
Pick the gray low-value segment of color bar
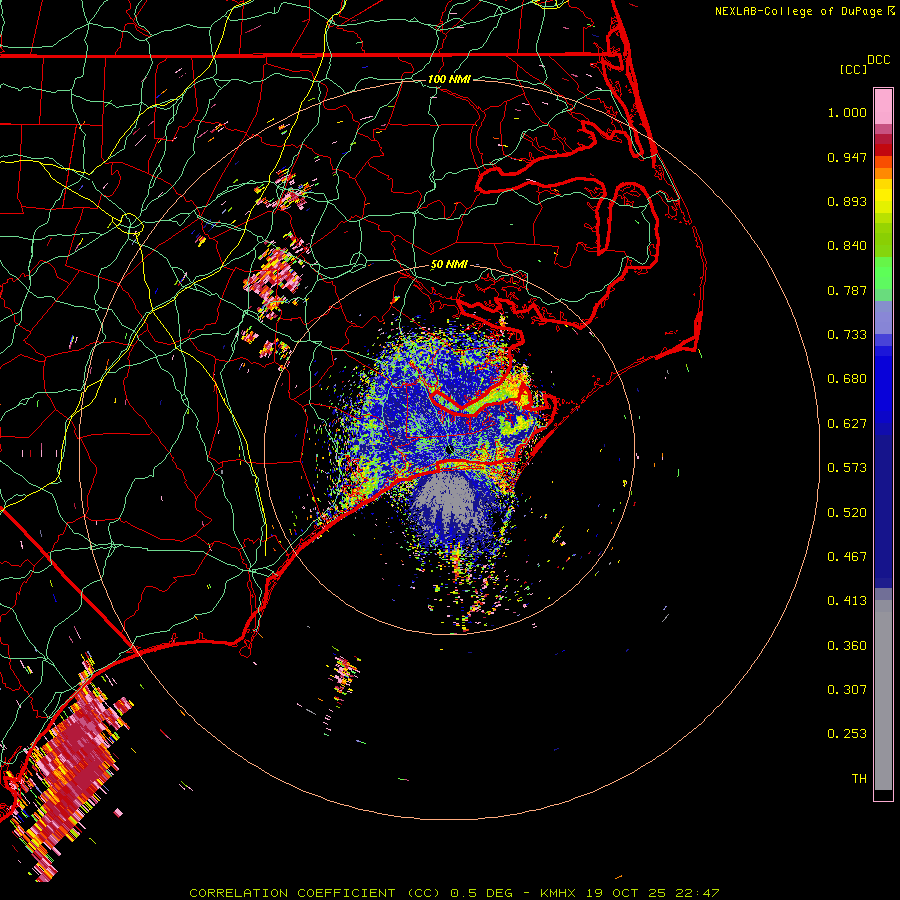[x=883, y=695]
